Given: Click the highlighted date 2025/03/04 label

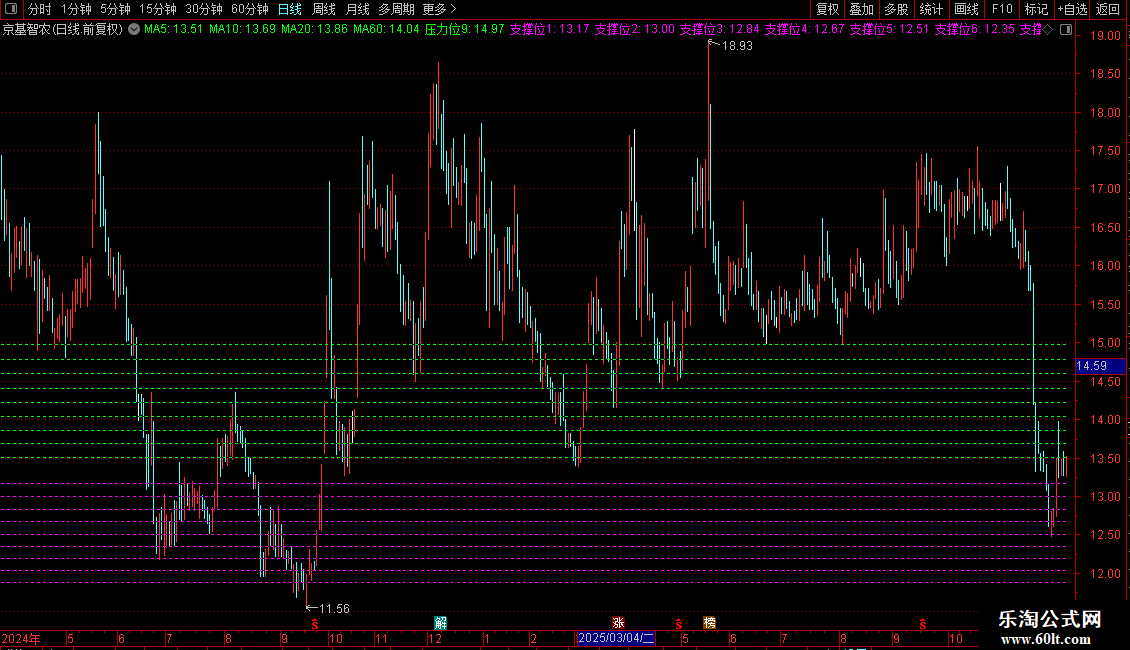Looking at the screenshot, I should (x=616, y=638).
